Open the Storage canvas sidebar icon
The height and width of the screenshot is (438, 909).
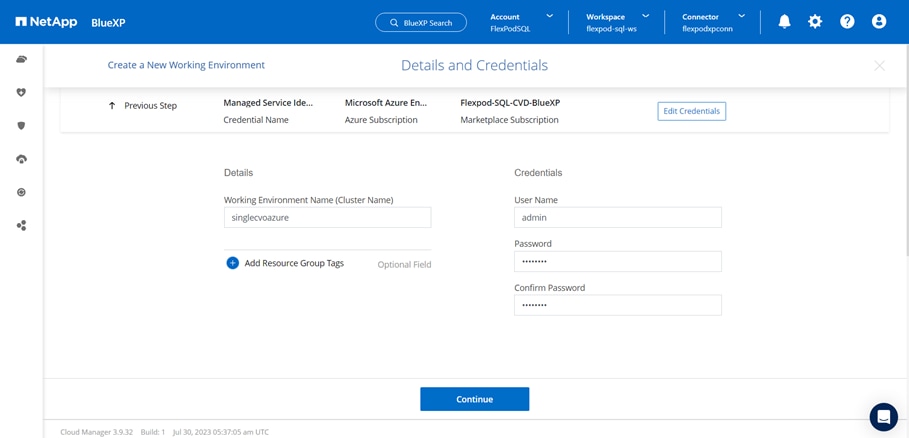21,59
